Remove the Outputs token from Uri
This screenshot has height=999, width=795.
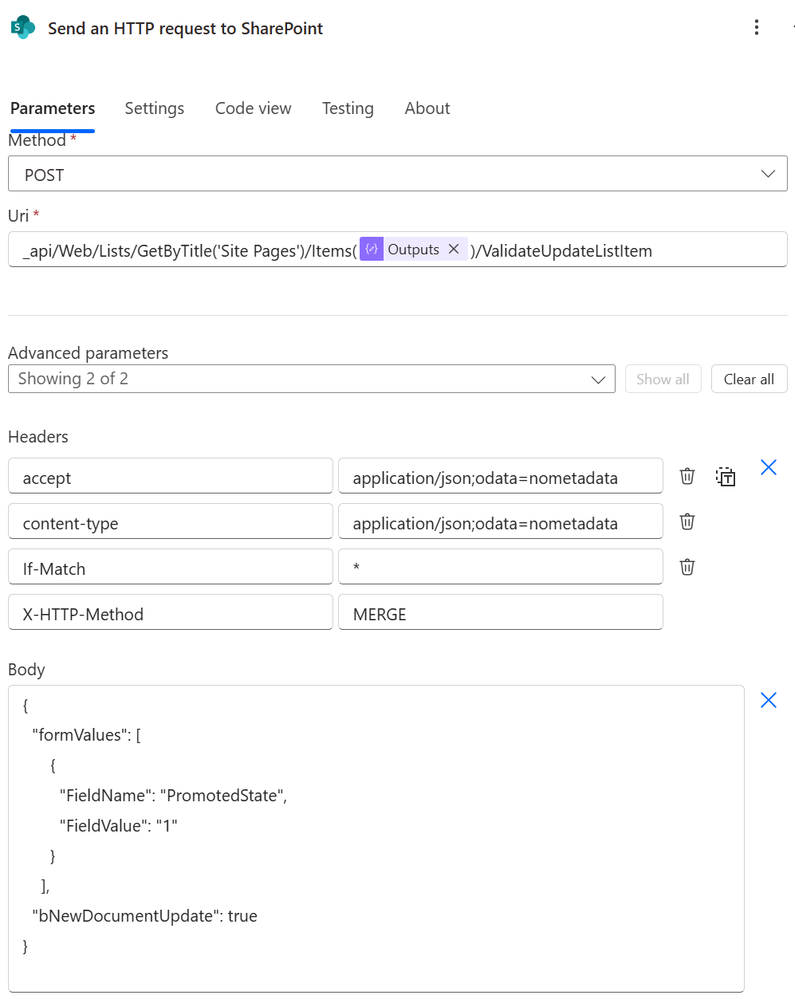click(x=454, y=250)
